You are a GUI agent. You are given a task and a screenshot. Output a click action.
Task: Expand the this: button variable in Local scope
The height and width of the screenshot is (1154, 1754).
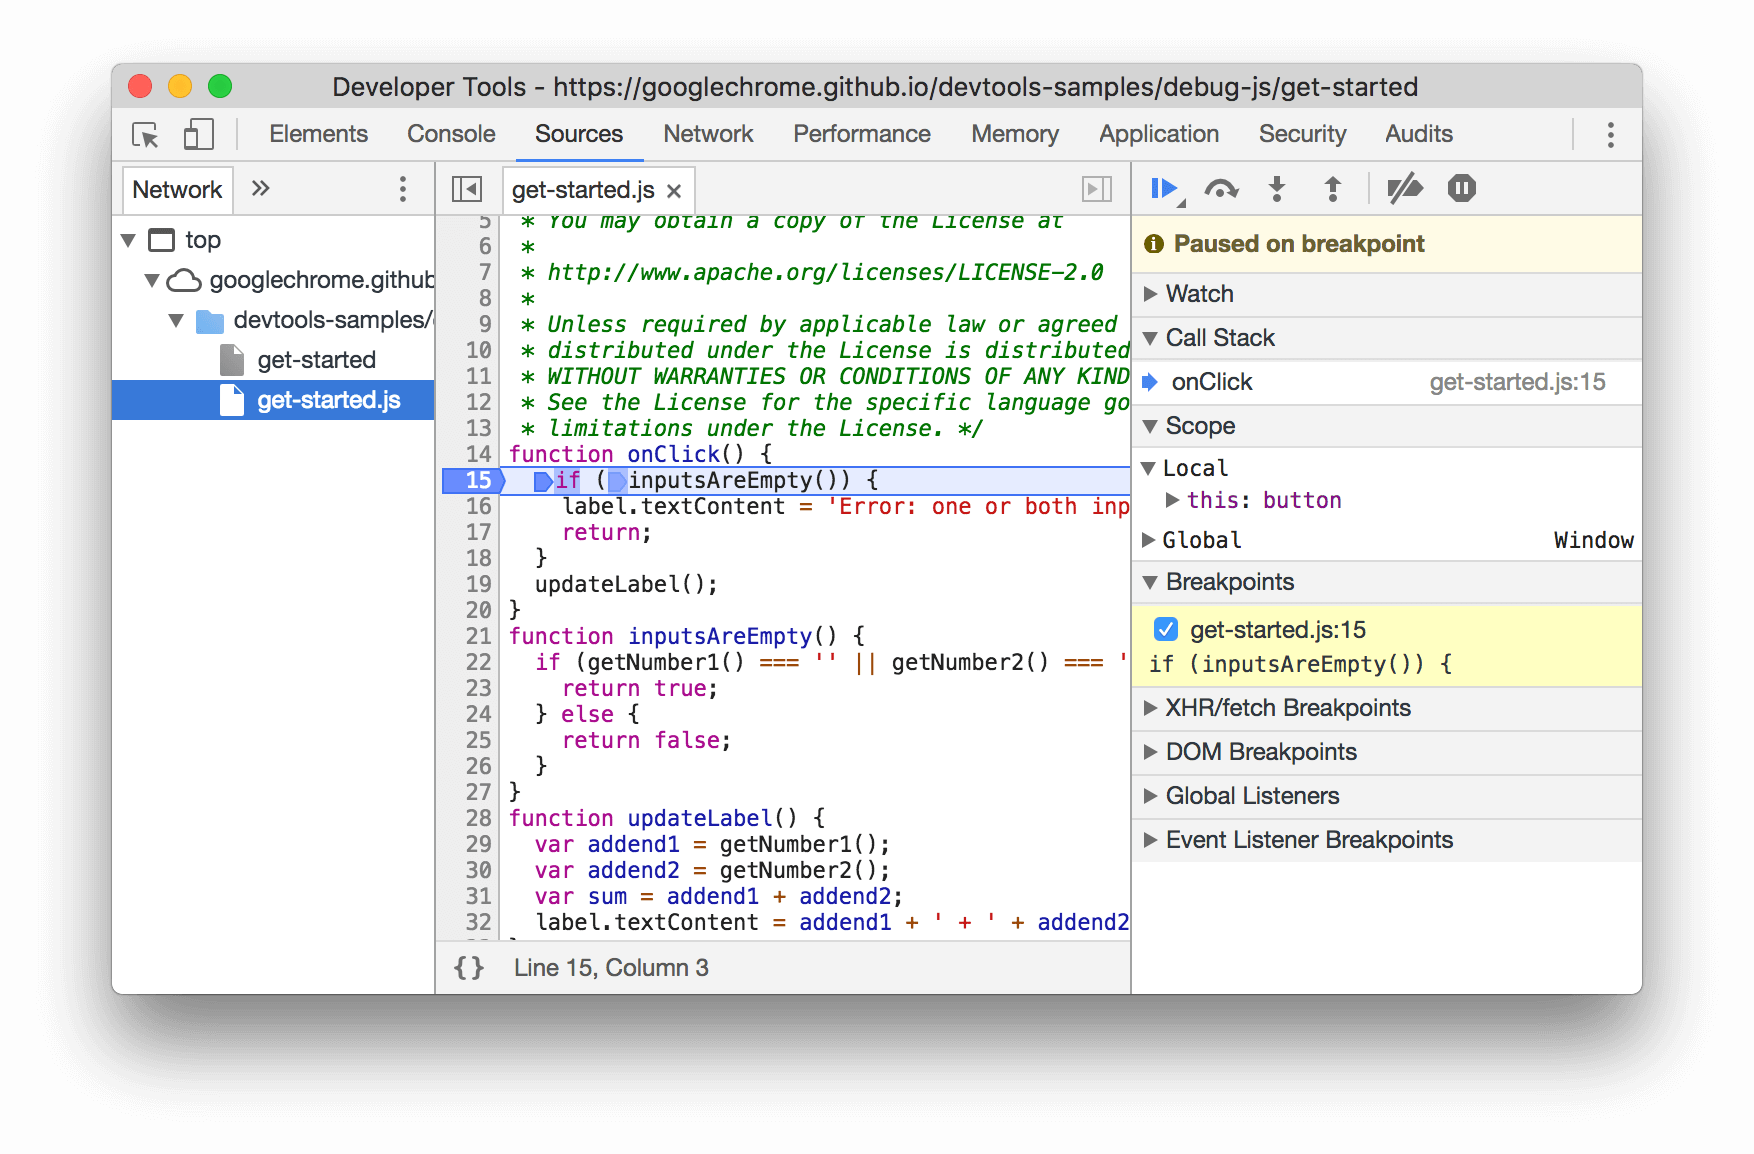coord(1172,500)
